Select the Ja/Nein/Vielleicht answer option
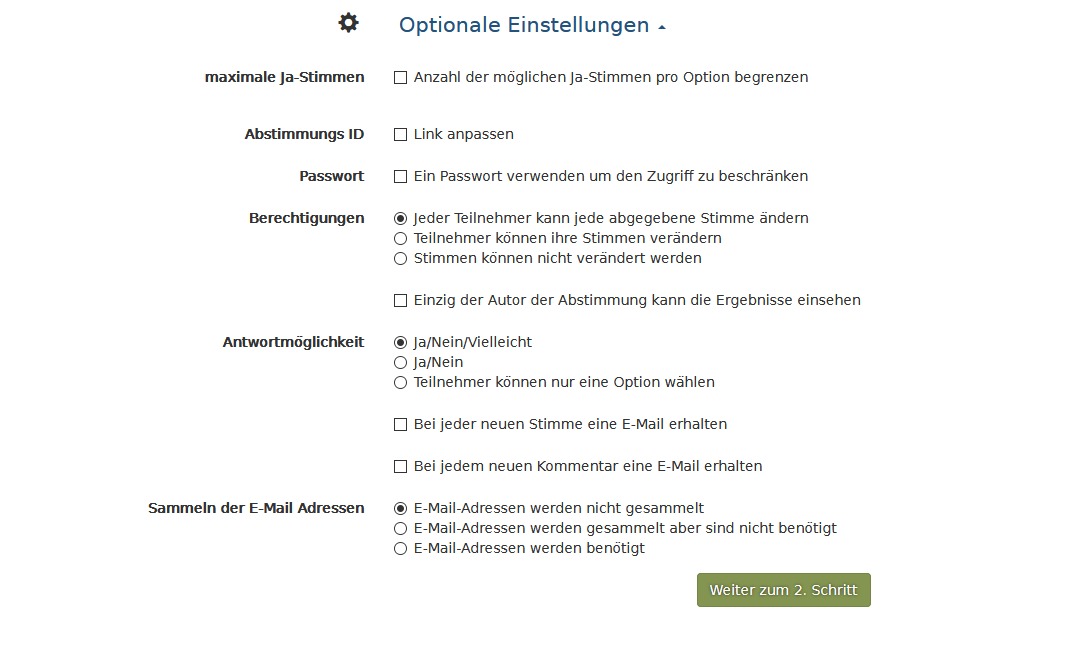Screen dimensions: 1091x647 coord(401,342)
